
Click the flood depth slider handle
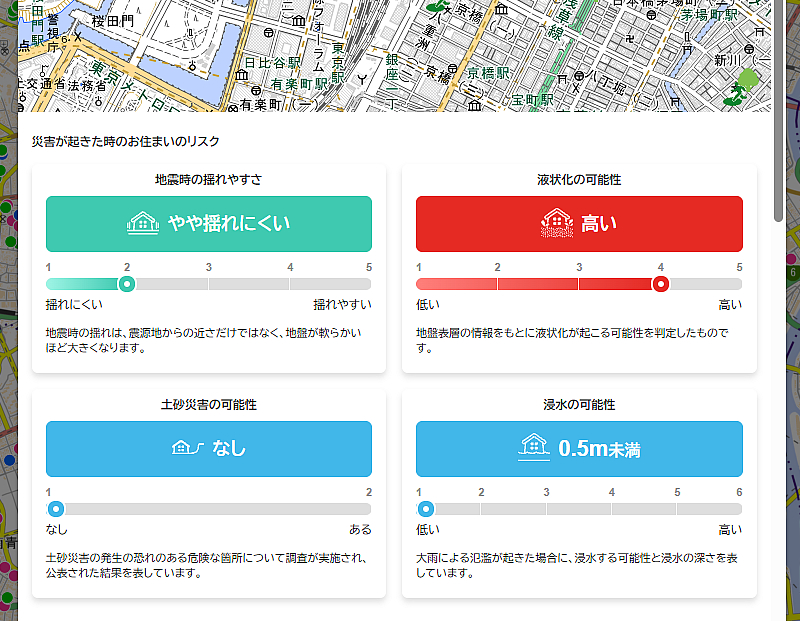(x=426, y=509)
